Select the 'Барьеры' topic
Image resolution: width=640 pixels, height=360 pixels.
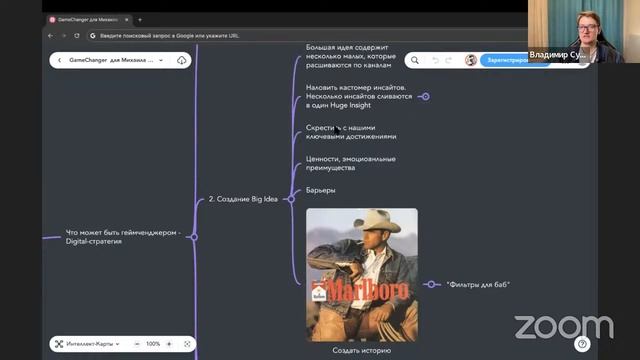(320, 190)
